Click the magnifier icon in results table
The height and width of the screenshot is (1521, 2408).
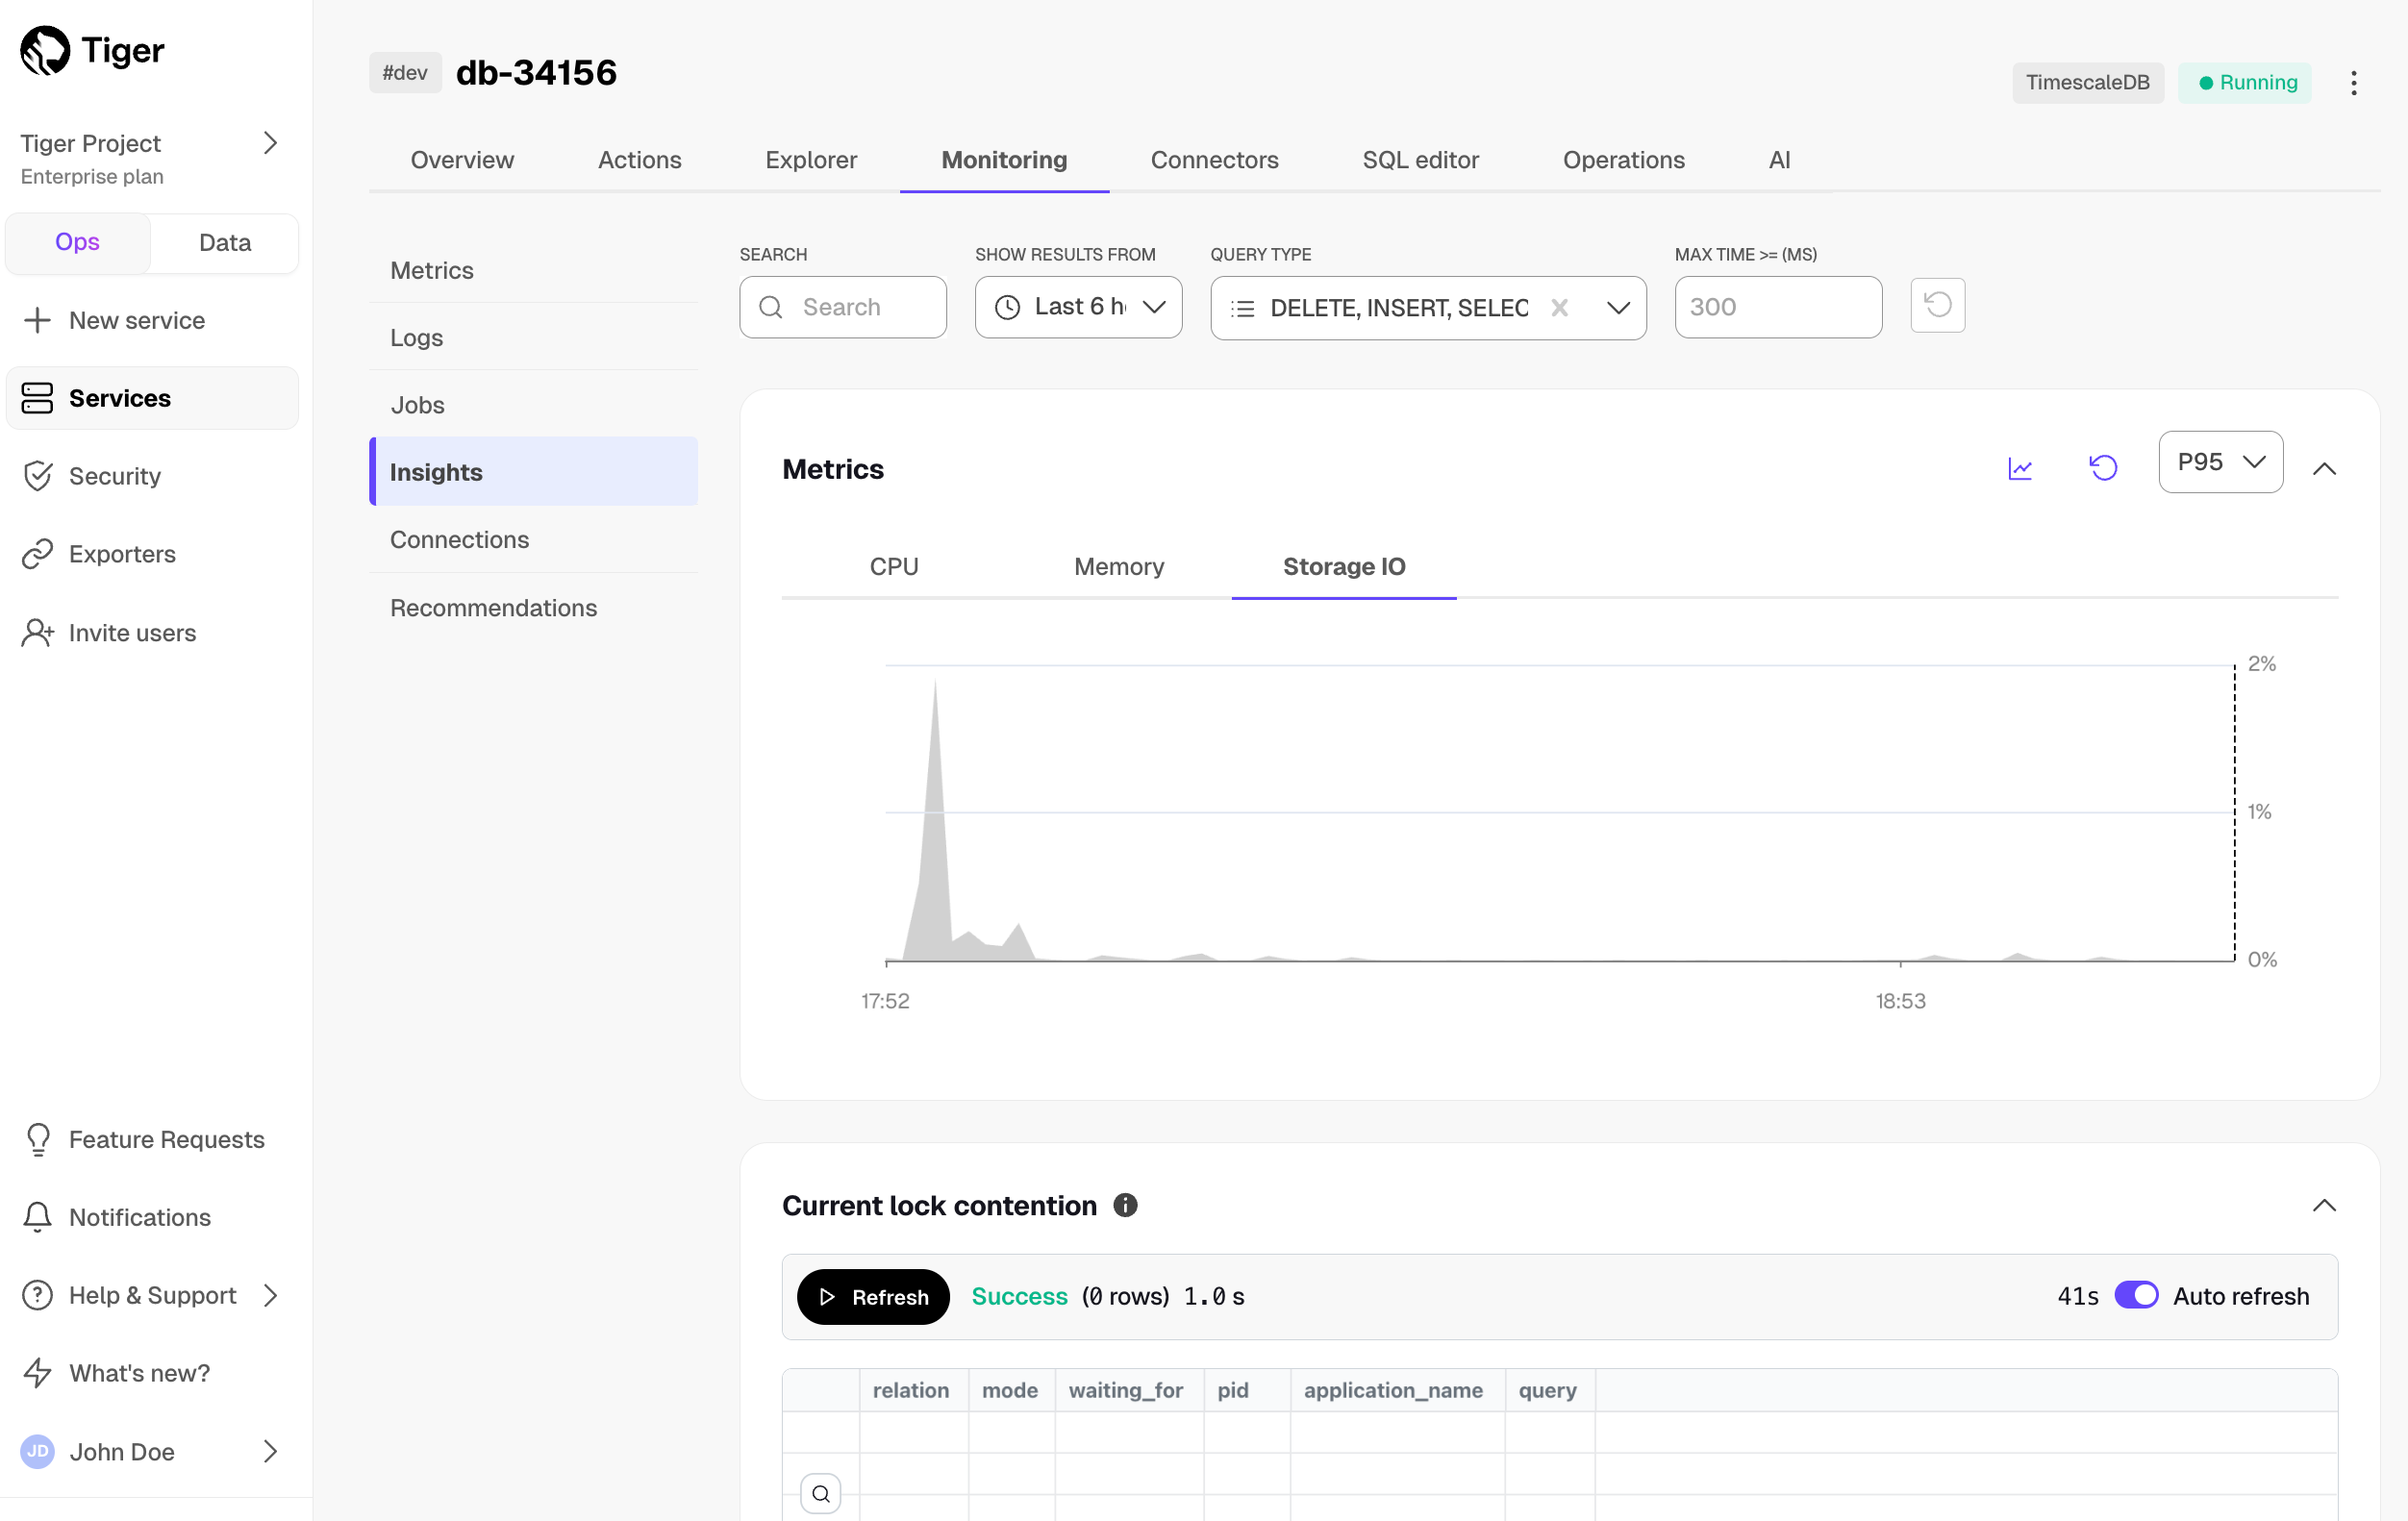(820, 1493)
